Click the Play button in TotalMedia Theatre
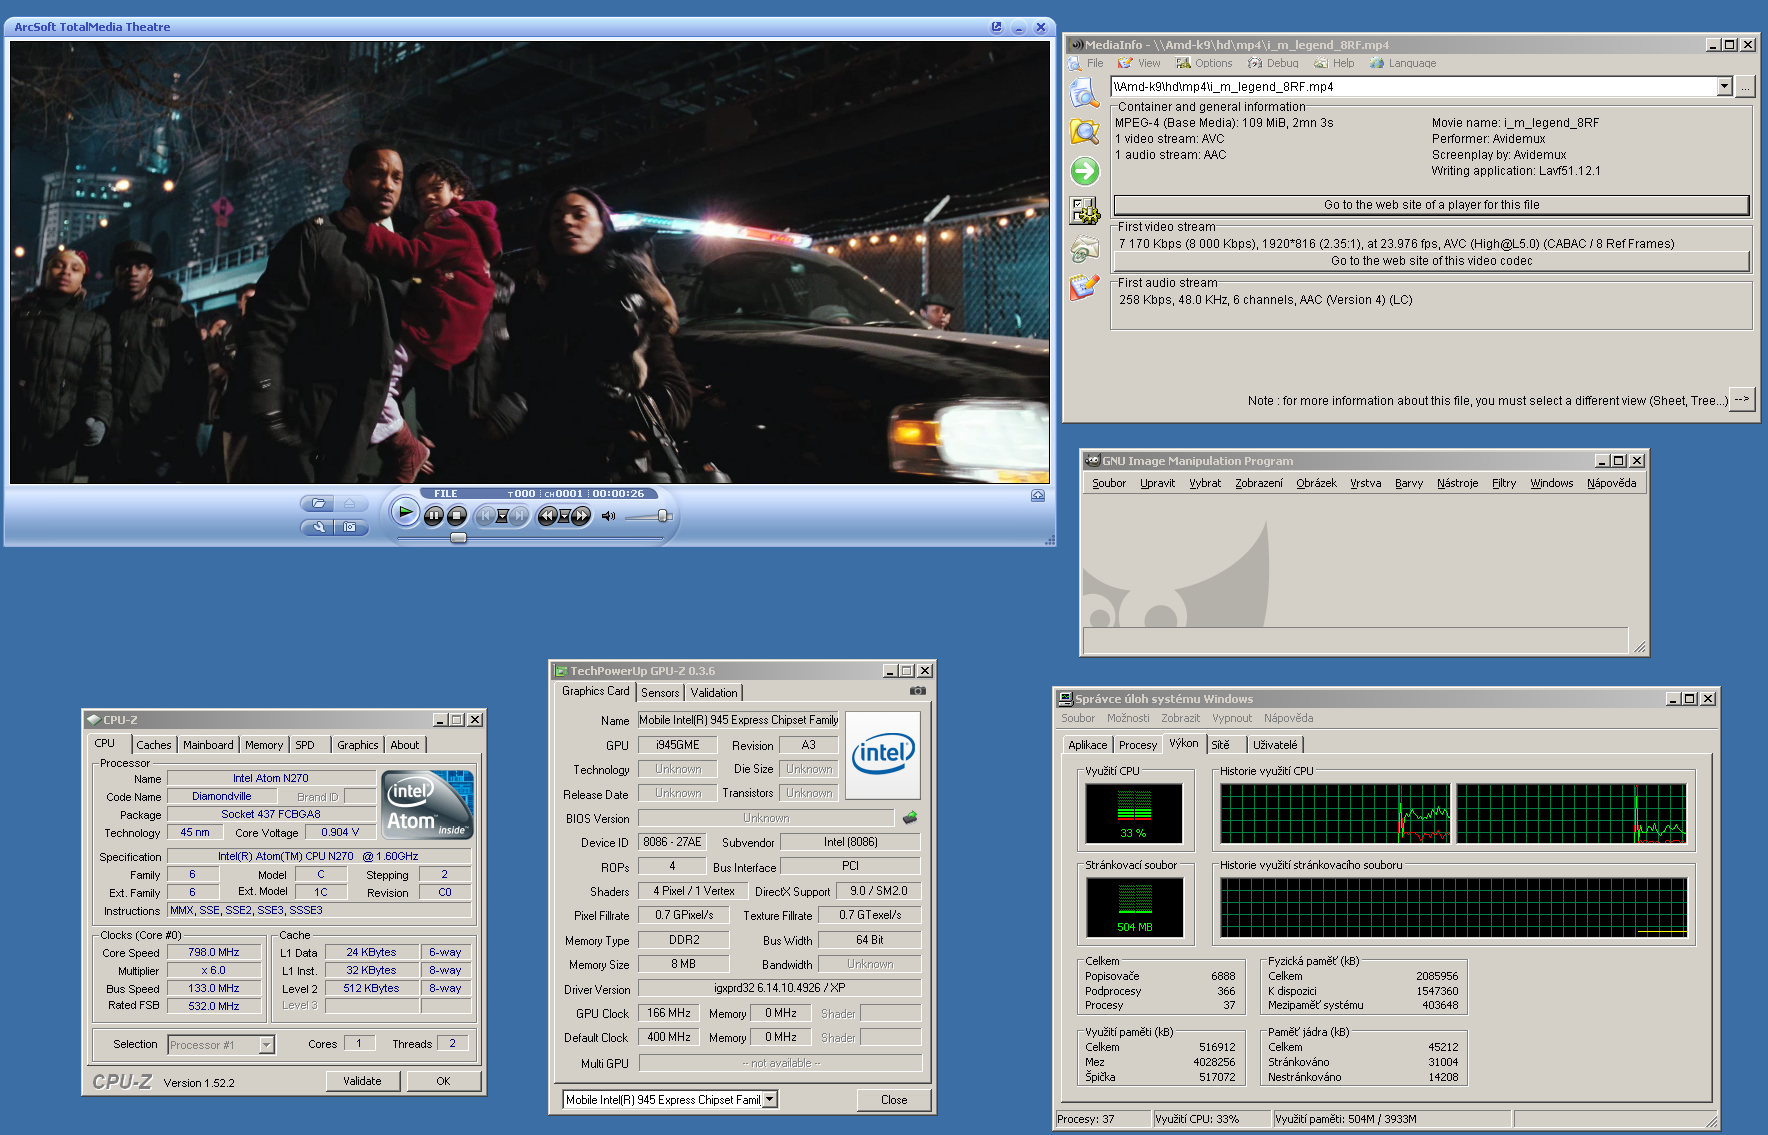This screenshot has width=1768, height=1135. tap(405, 513)
